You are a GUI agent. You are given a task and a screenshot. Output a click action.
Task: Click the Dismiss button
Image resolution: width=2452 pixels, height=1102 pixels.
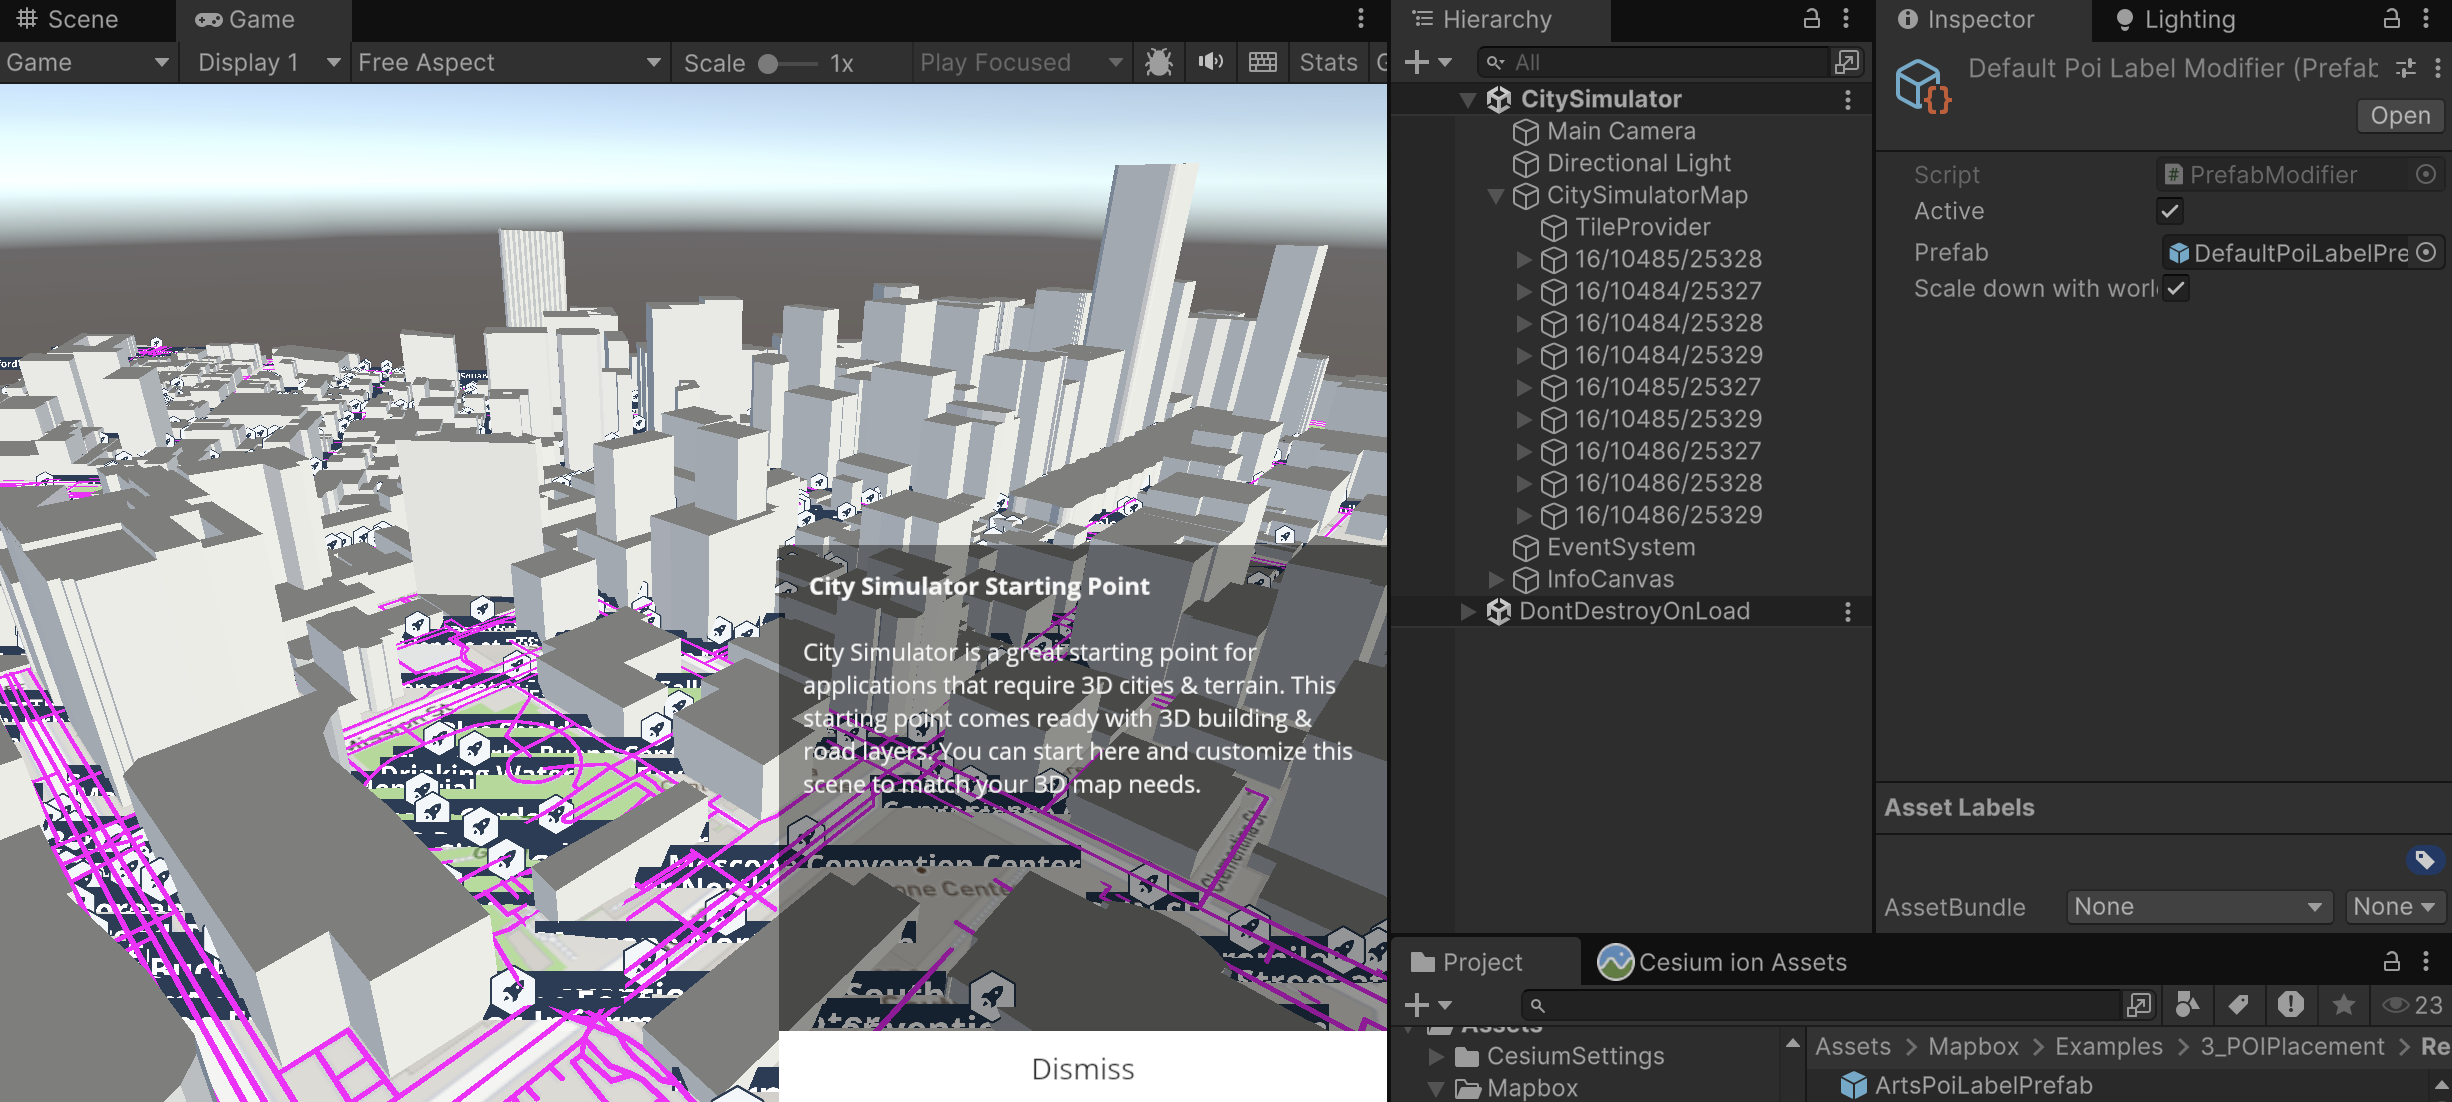tap(1083, 1069)
